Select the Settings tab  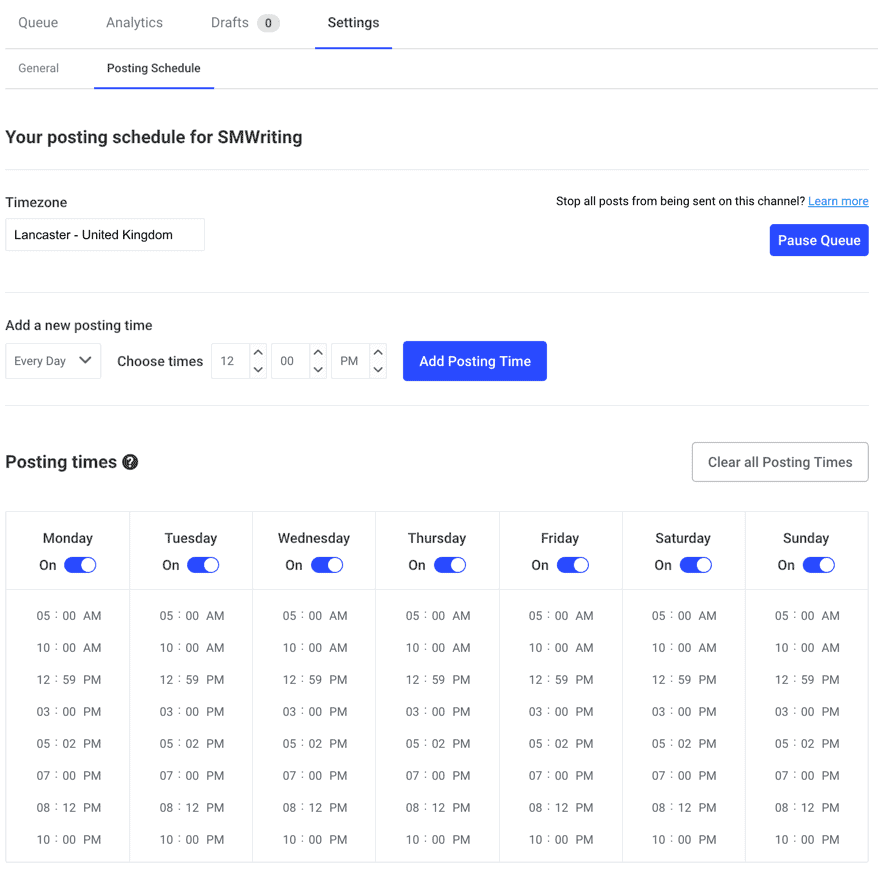[353, 22]
